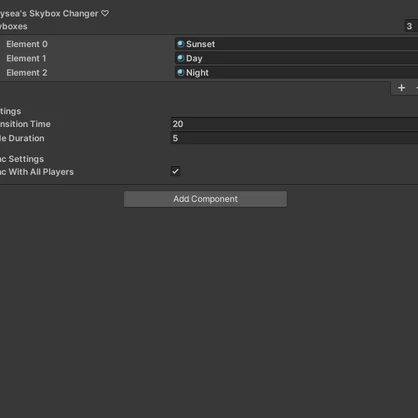Screen dimensions: 418x418
Task: Click the skyboxes array size field showing 3
Action: point(411,26)
